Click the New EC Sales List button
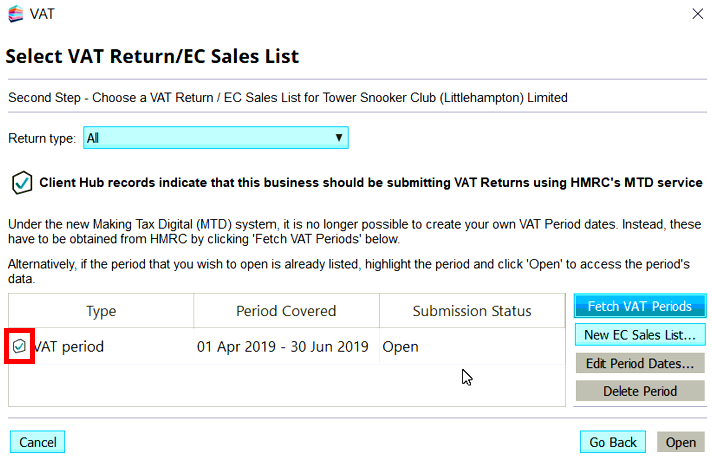 click(x=640, y=334)
